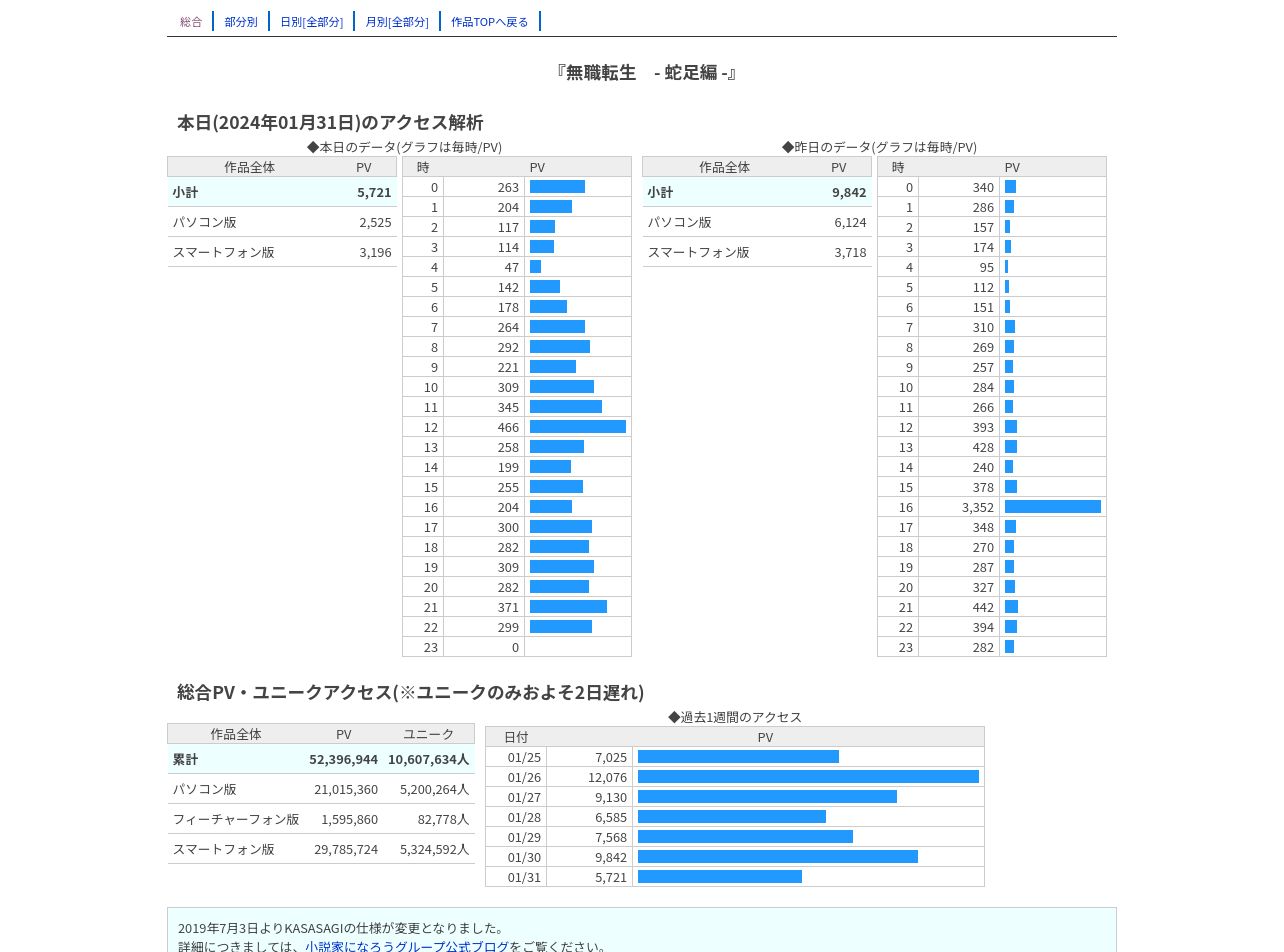Click weekly row 01/28 value 6,585

tap(610, 817)
